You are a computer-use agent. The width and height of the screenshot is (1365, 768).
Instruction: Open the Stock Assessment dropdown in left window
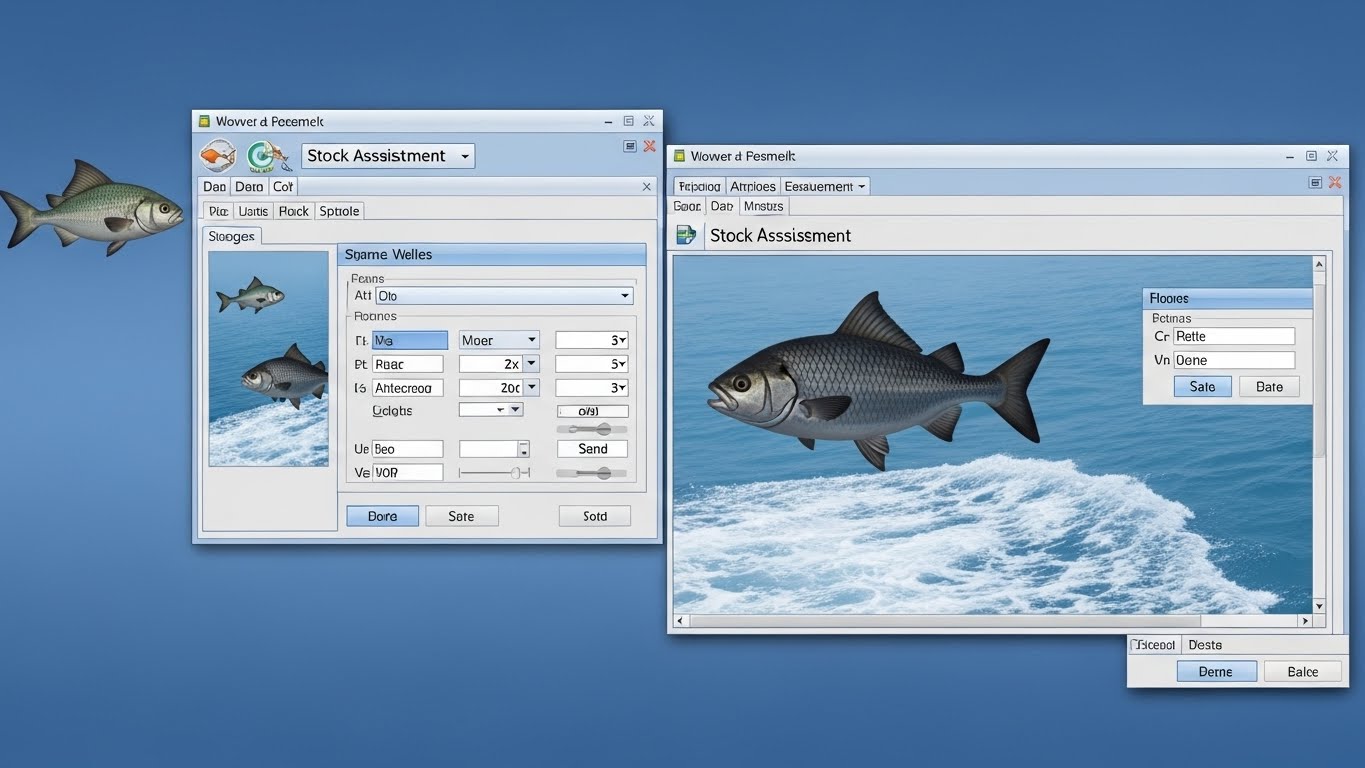(465, 156)
